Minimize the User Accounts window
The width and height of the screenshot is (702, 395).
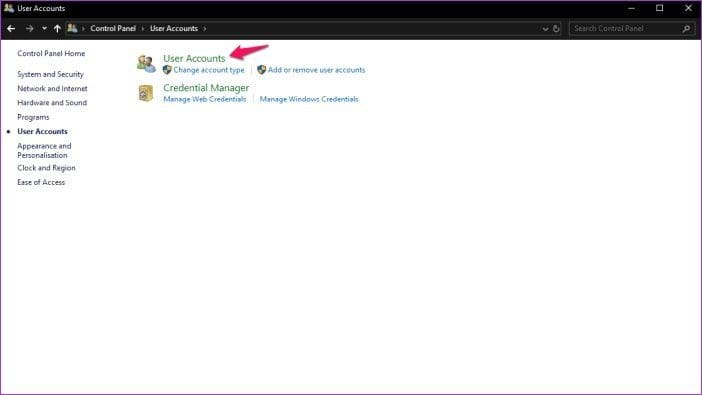631,8
